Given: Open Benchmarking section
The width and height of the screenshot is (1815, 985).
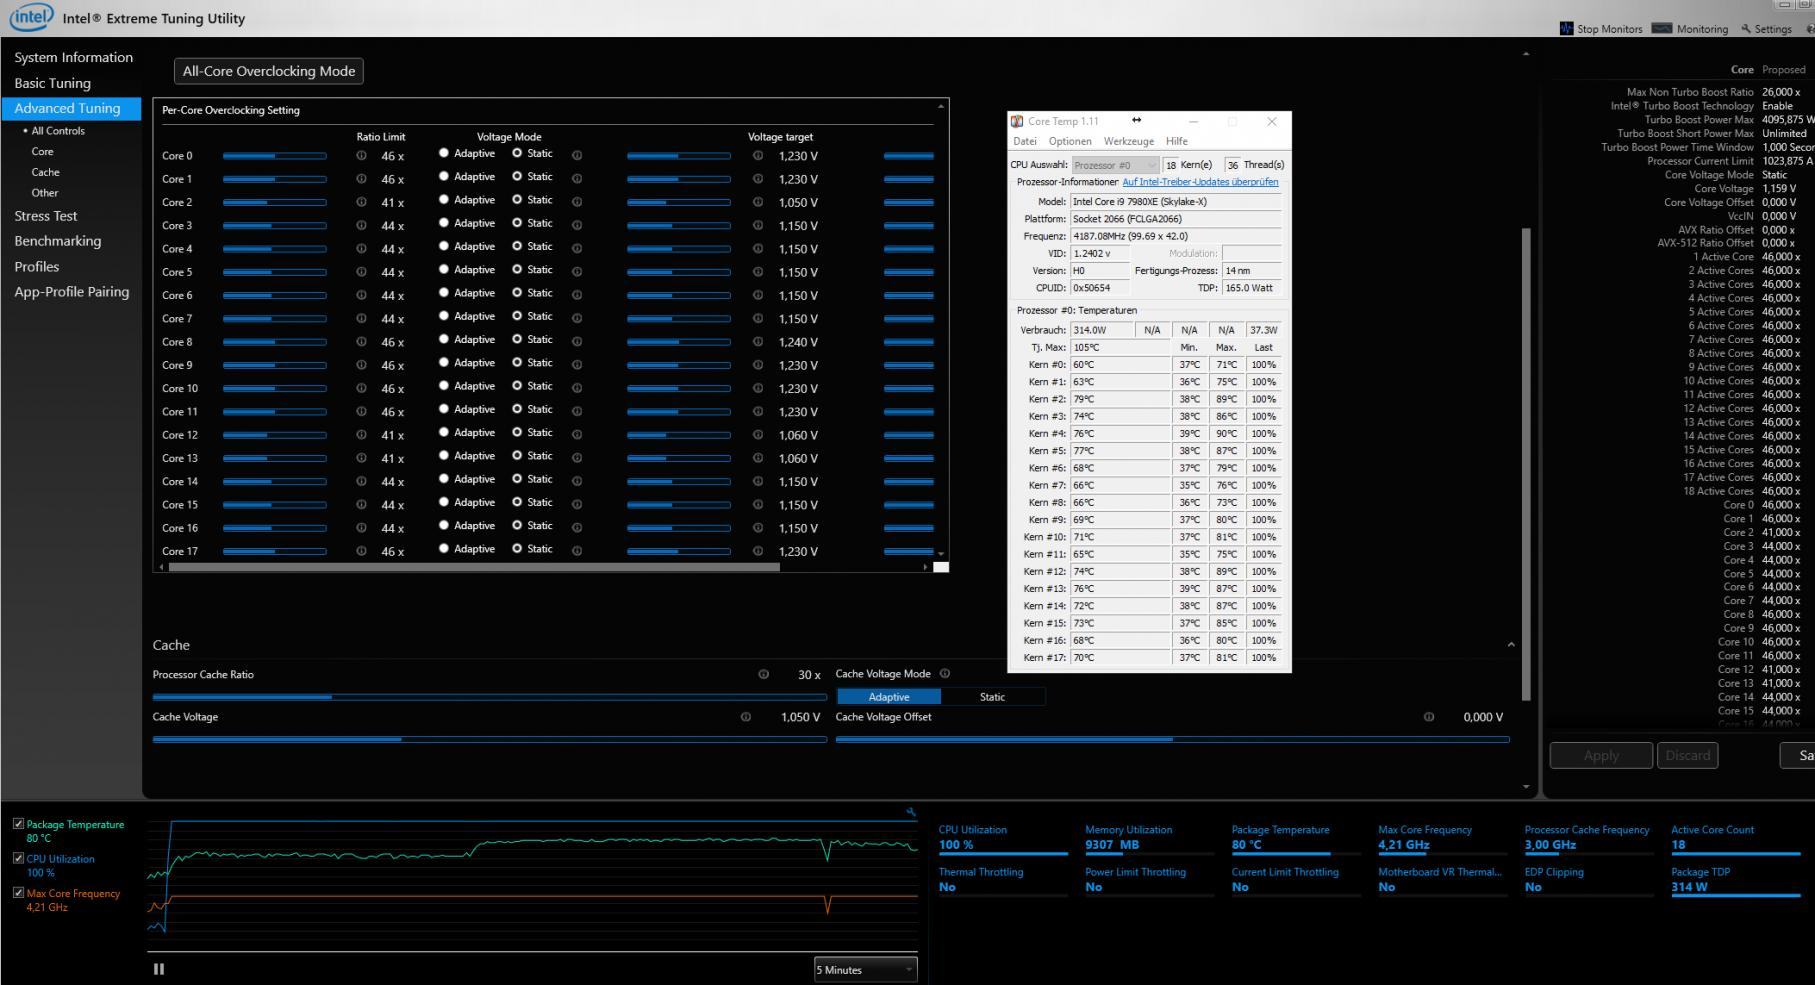Looking at the screenshot, I should tap(57, 241).
